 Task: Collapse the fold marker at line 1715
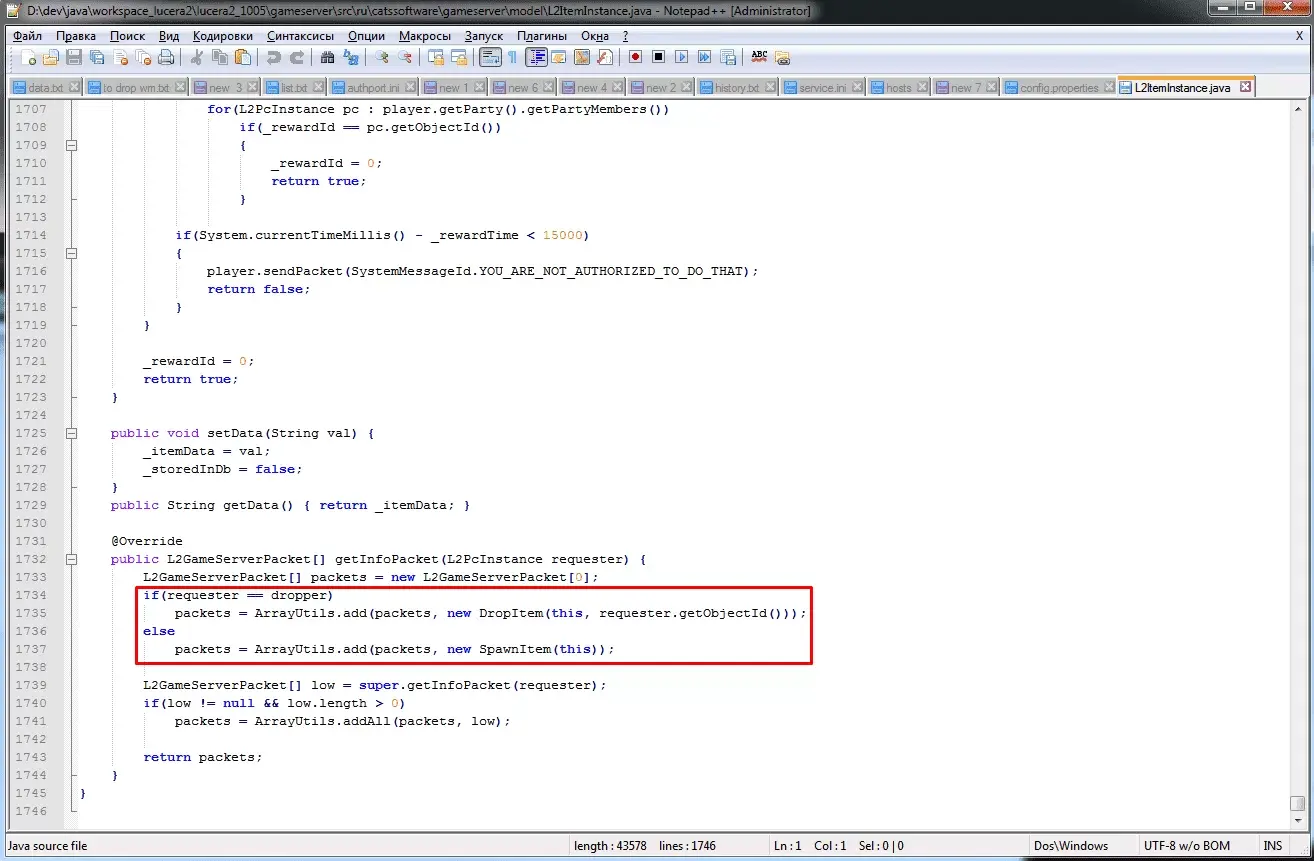pyautogui.click(x=71, y=253)
